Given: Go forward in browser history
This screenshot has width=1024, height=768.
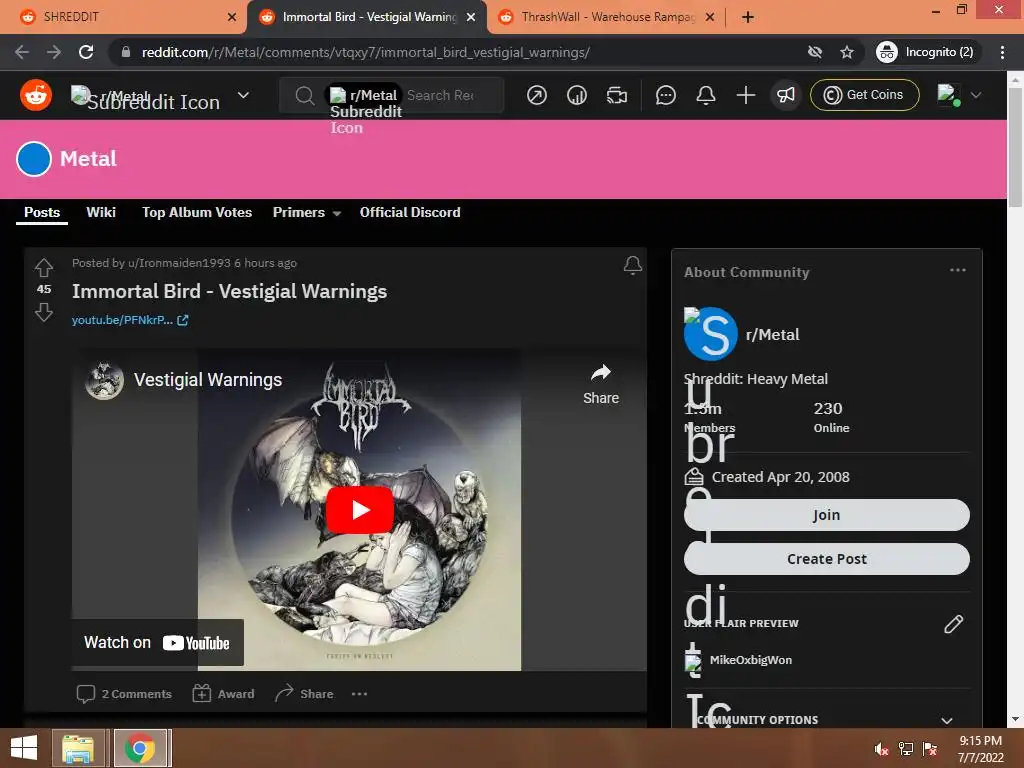Looking at the screenshot, I should point(54,52).
